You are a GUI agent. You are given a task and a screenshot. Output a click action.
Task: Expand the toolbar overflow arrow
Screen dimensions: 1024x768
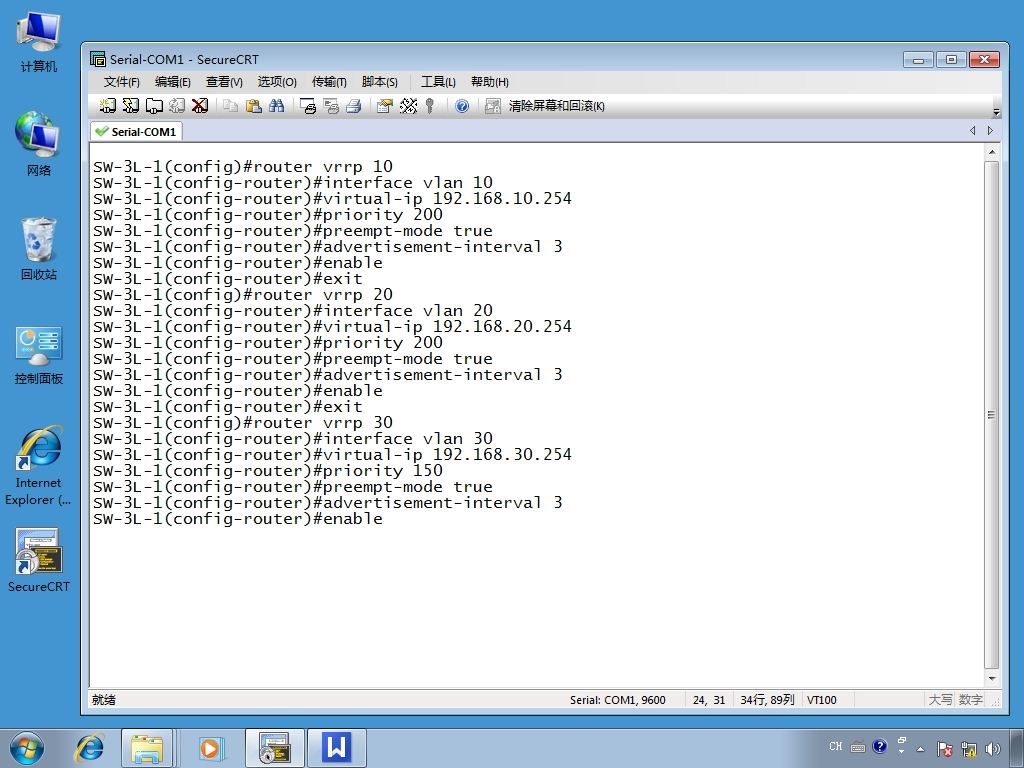tap(996, 111)
